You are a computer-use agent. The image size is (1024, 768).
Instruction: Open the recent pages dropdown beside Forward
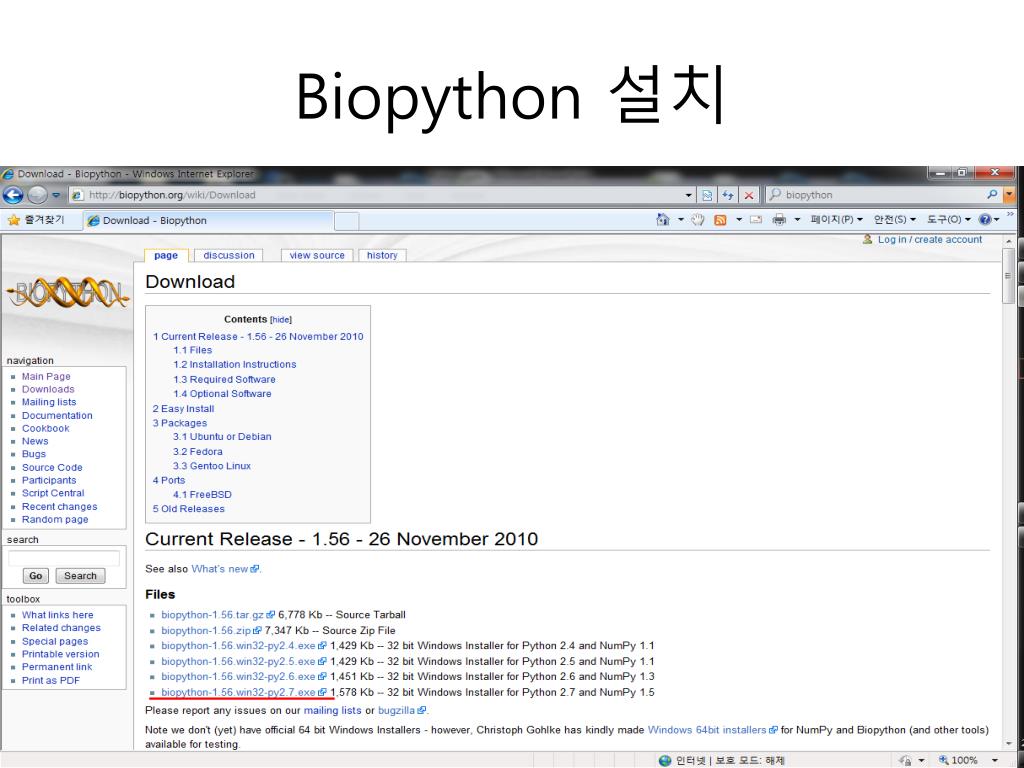click(56, 195)
